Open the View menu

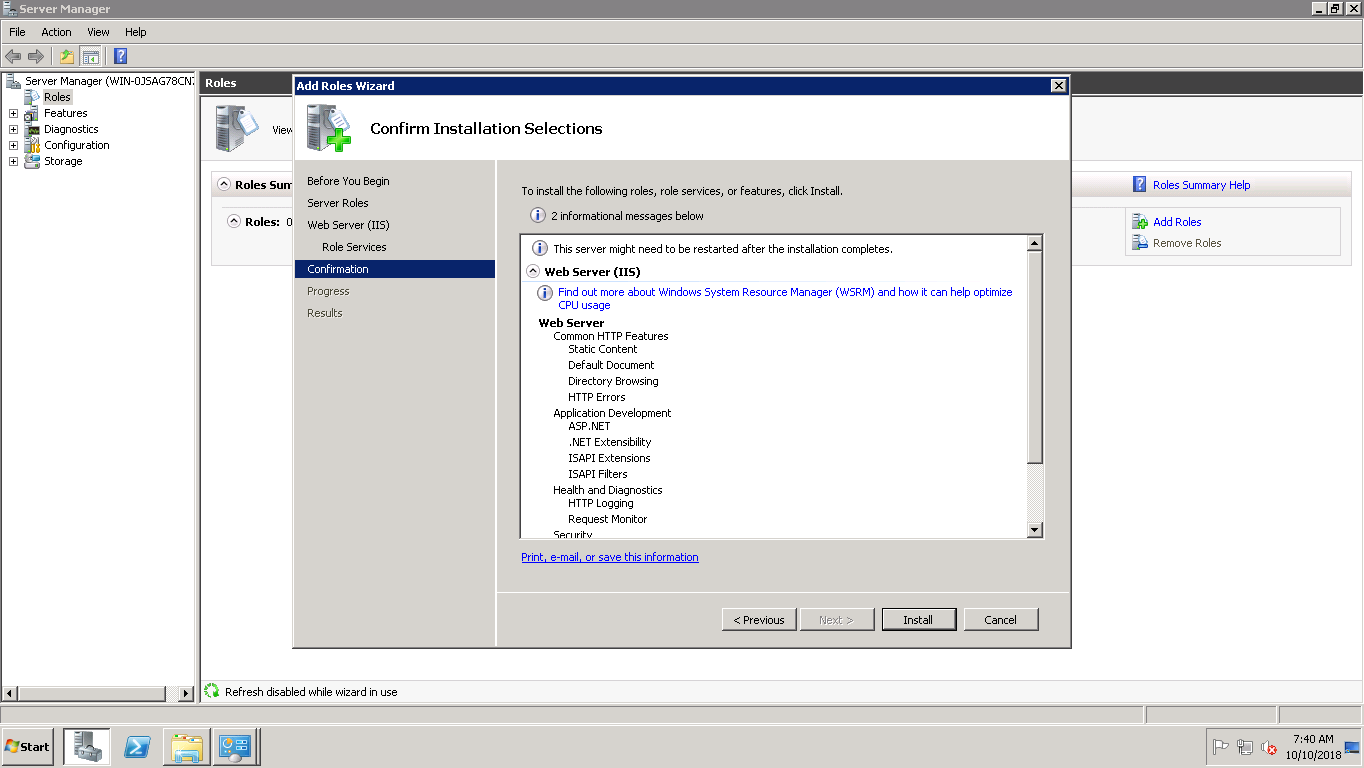pos(98,32)
